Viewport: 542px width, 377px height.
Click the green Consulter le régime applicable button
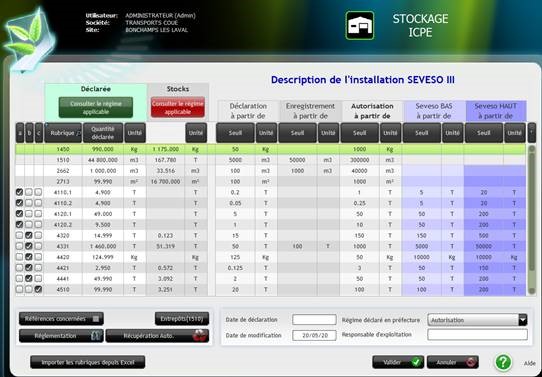click(x=96, y=107)
